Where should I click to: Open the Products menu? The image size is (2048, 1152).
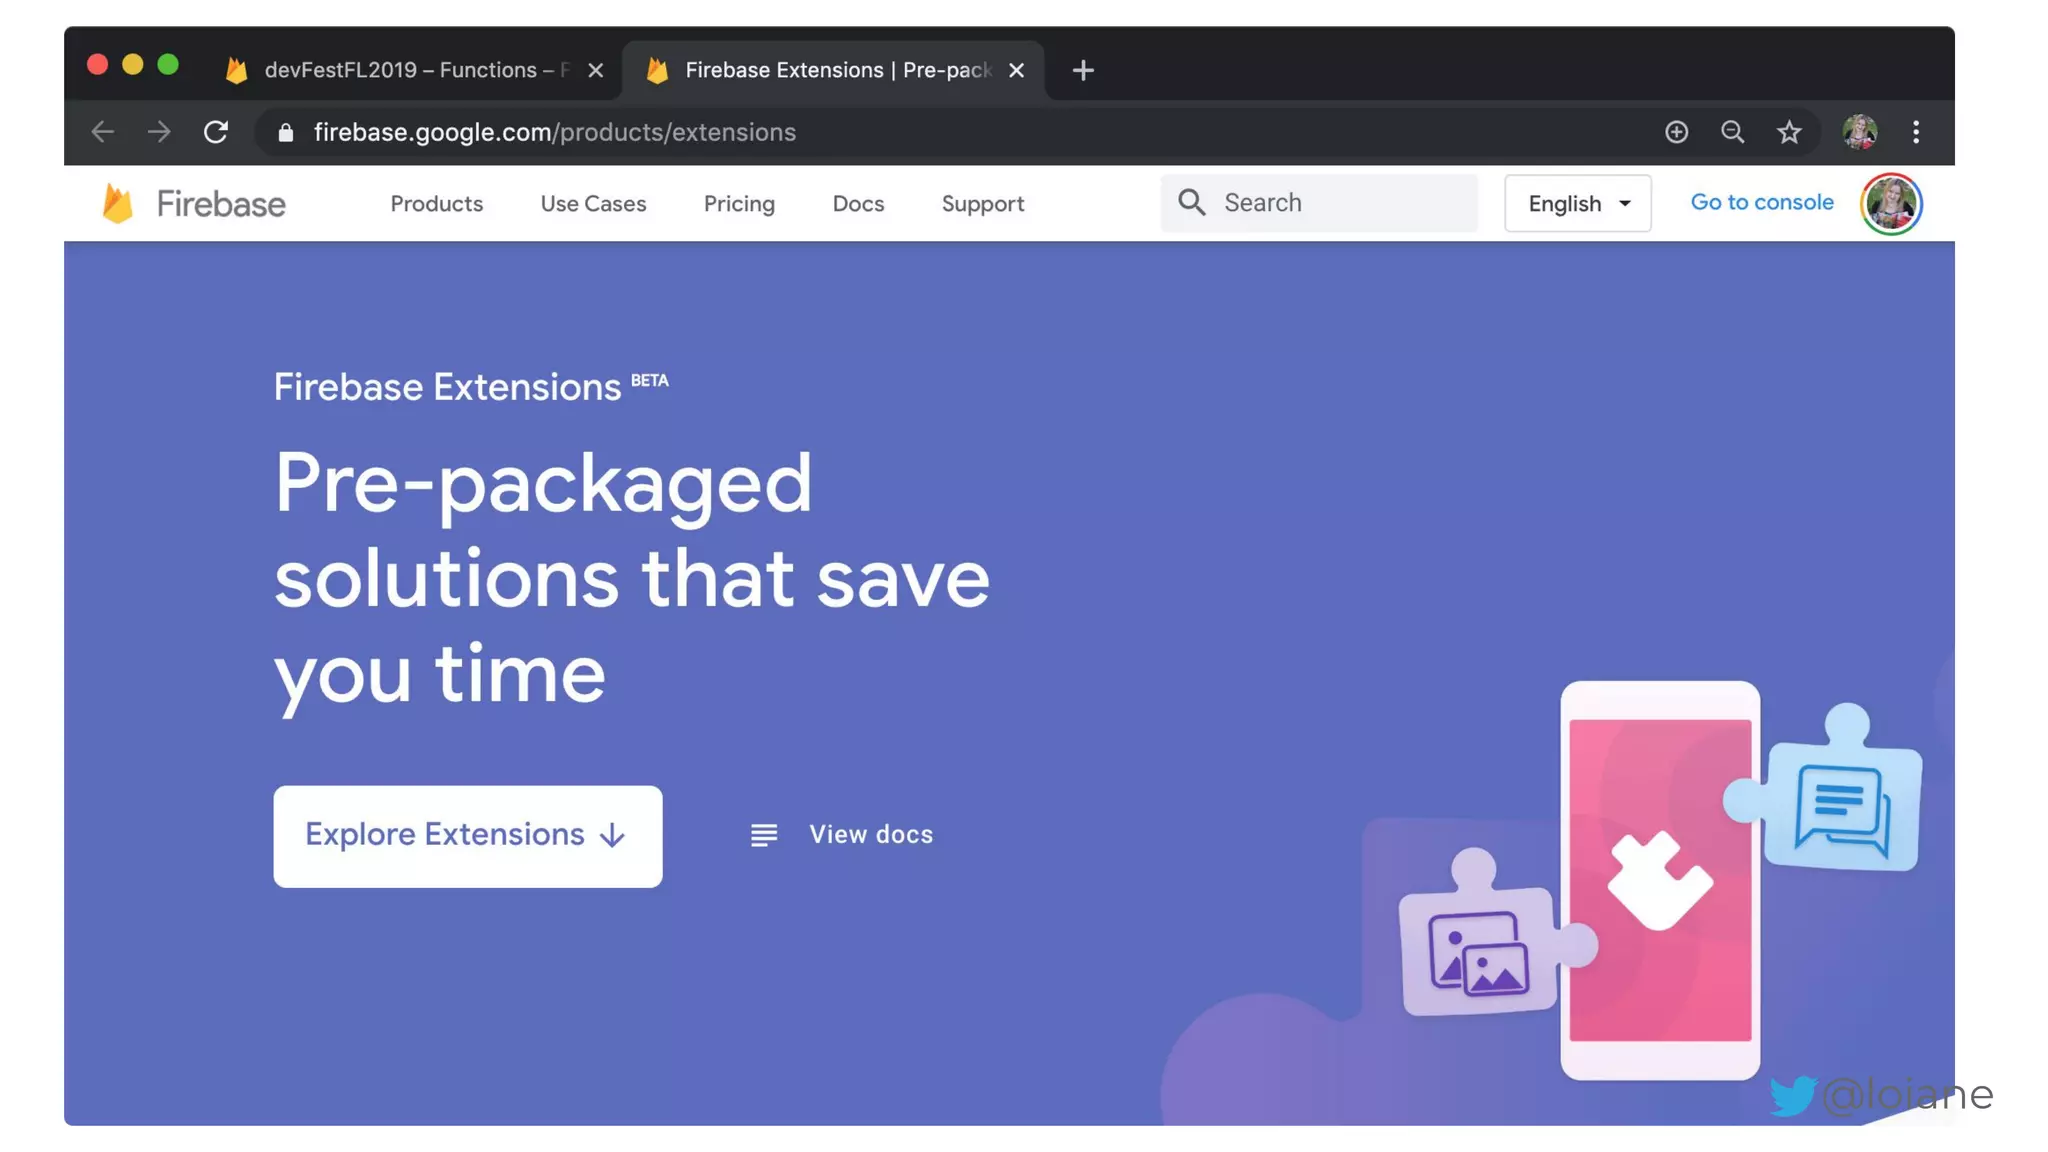tap(436, 203)
